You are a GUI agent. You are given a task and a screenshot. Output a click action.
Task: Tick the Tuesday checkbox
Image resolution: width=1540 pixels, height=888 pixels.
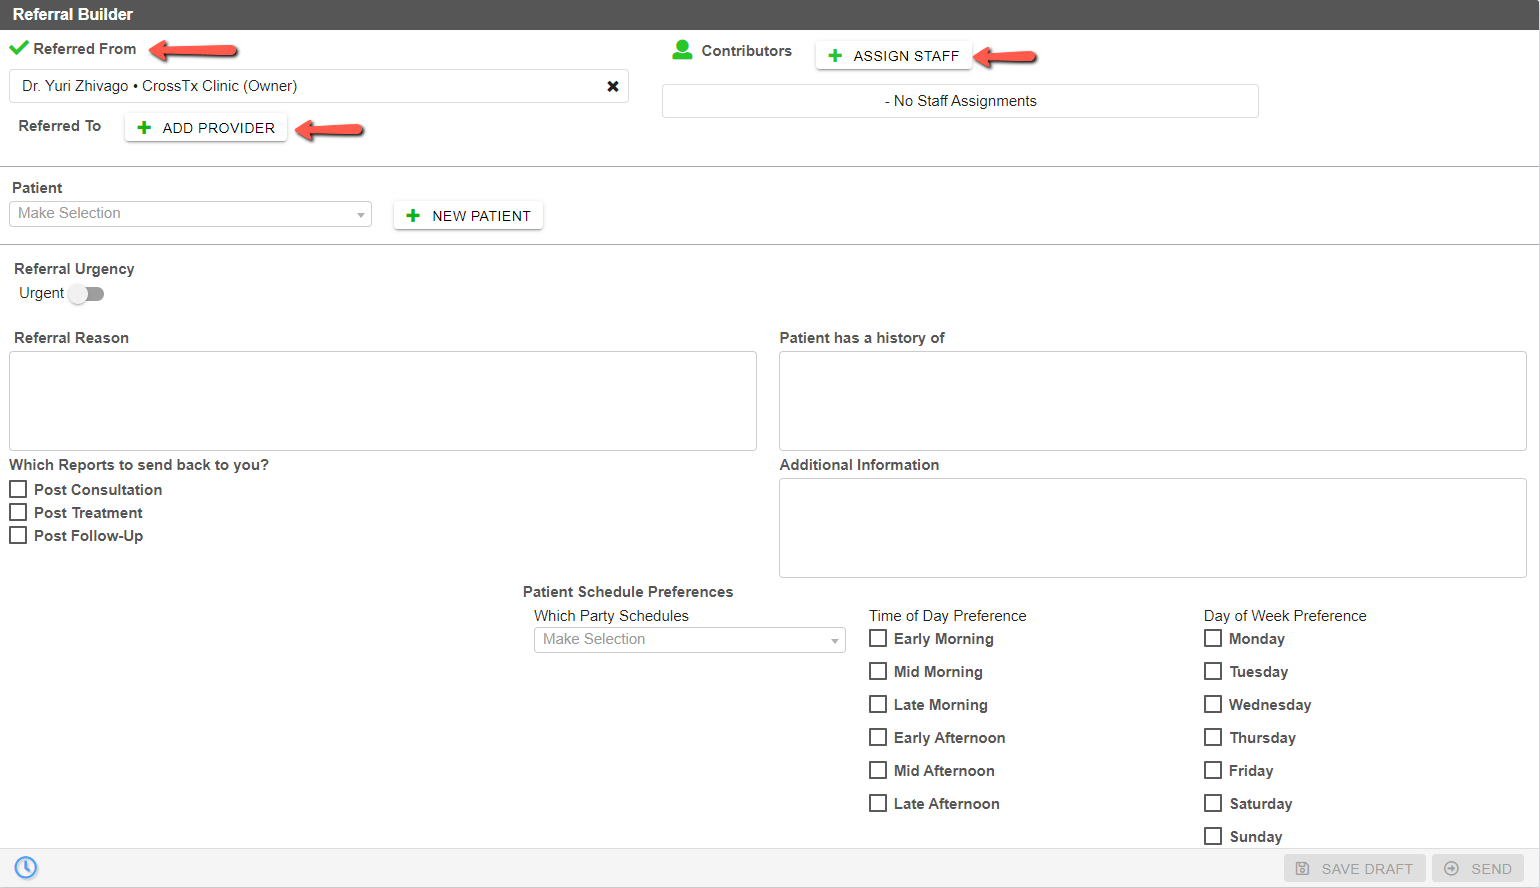click(1213, 671)
